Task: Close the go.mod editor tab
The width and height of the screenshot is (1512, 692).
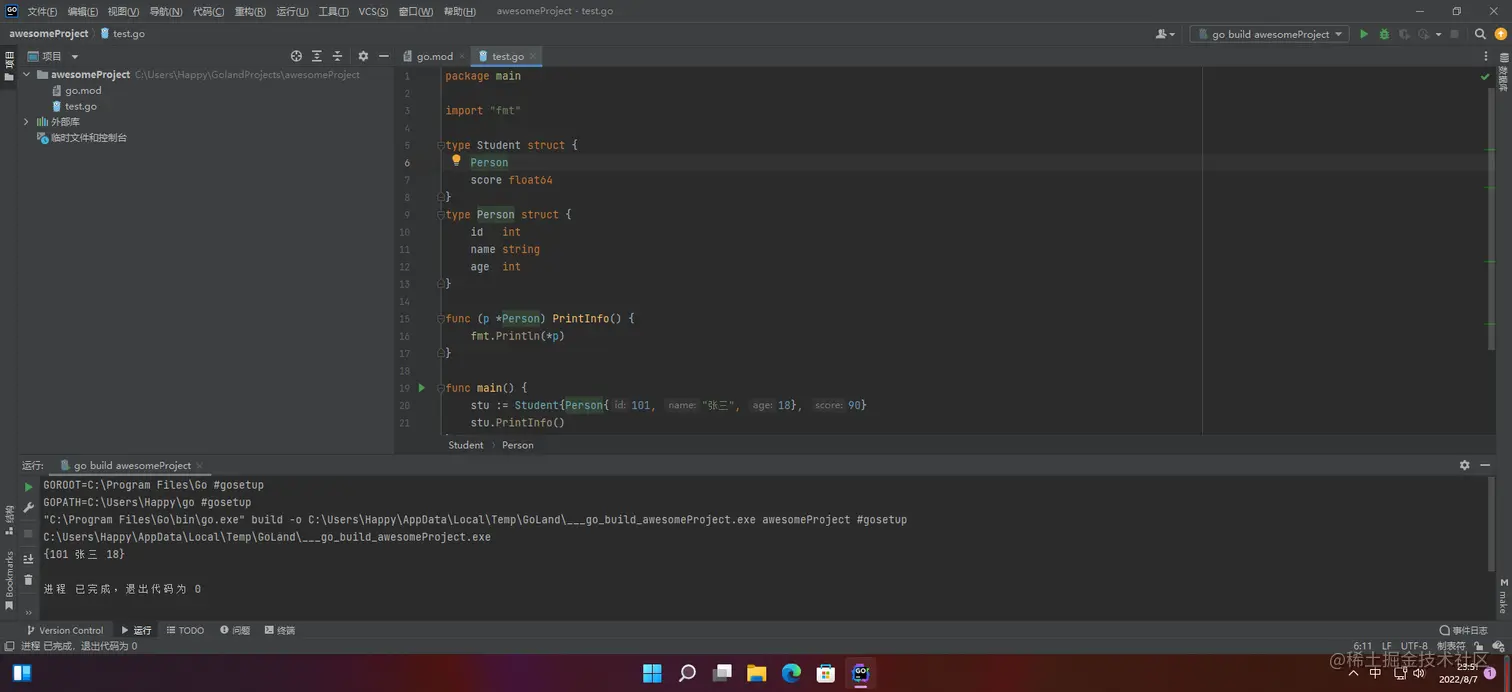Action: pos(461,57)
